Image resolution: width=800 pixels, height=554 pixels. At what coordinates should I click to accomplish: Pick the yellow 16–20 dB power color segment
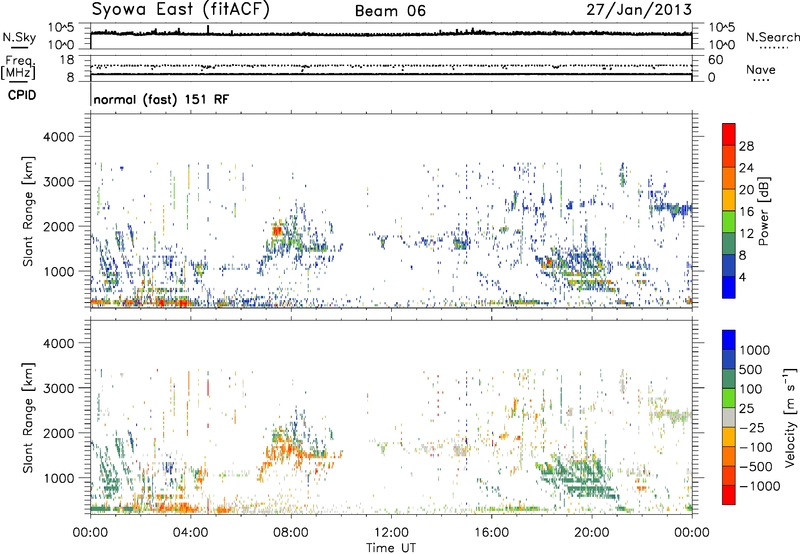point(729,200)
